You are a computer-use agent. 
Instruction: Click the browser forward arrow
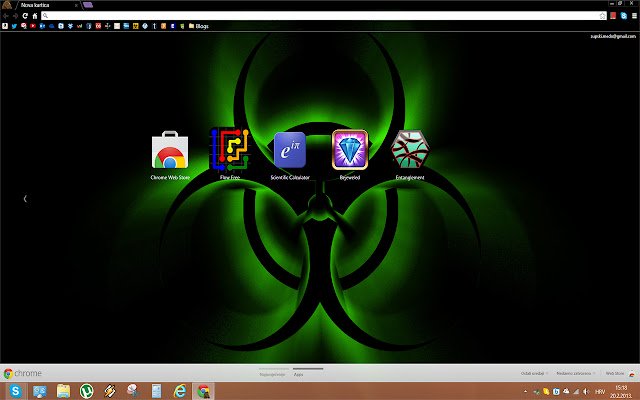(x=16, y=16)
